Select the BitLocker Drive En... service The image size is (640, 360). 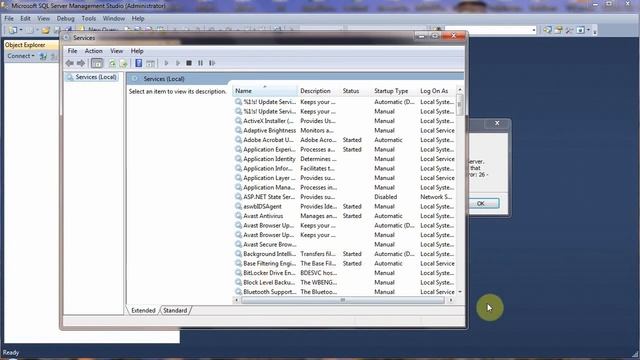pyautogui.click(x=345, y=273)
